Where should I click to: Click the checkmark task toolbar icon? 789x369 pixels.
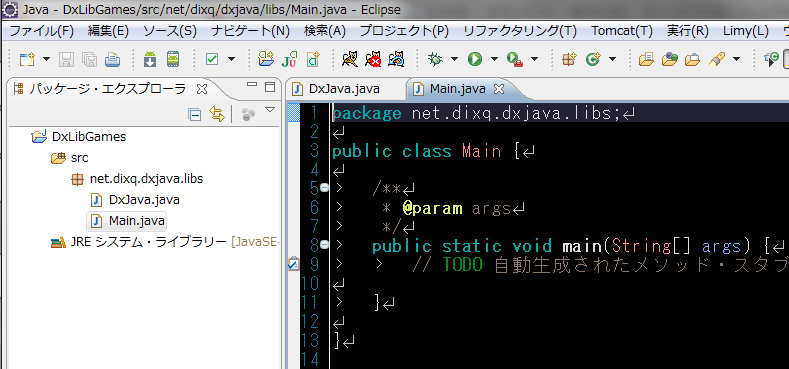coord(212,59)
